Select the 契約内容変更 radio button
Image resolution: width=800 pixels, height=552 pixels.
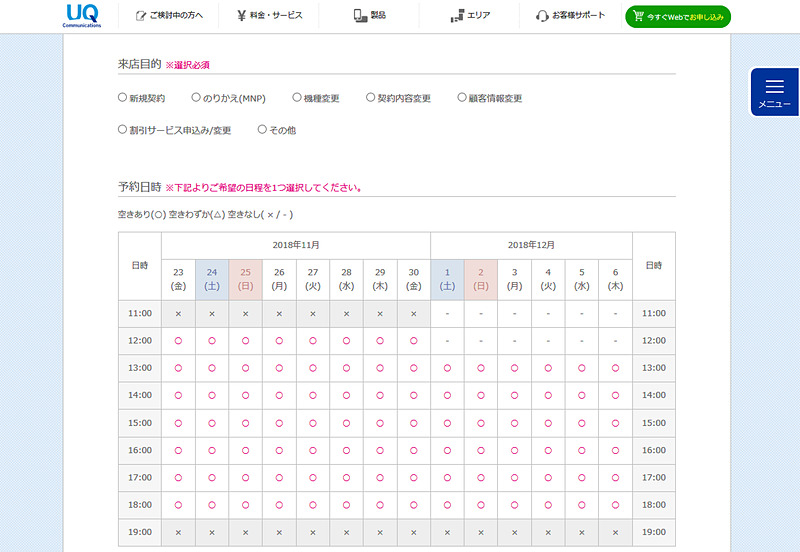[370, 98]
